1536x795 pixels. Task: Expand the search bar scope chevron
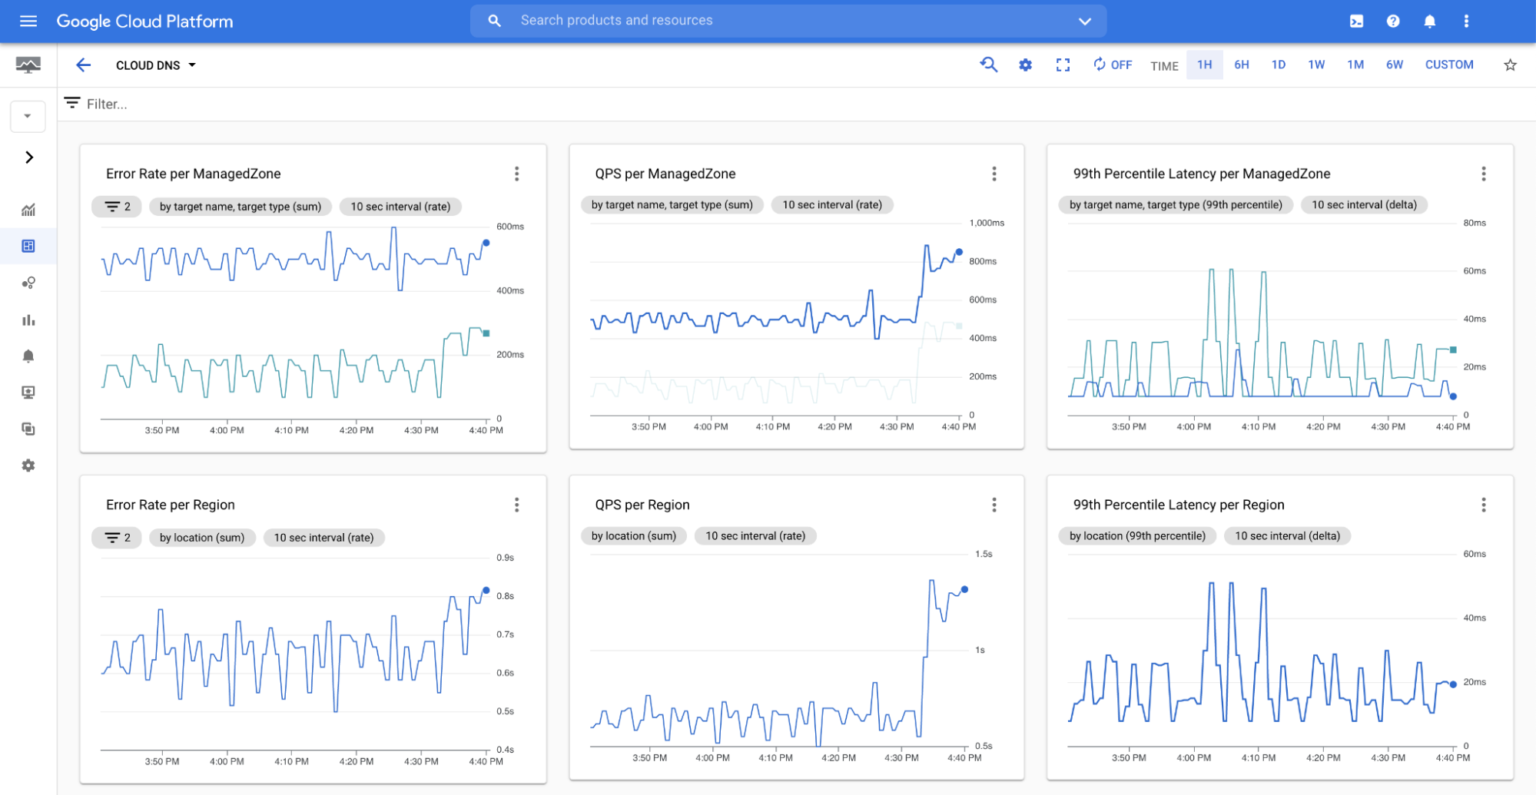(1085, 20)
